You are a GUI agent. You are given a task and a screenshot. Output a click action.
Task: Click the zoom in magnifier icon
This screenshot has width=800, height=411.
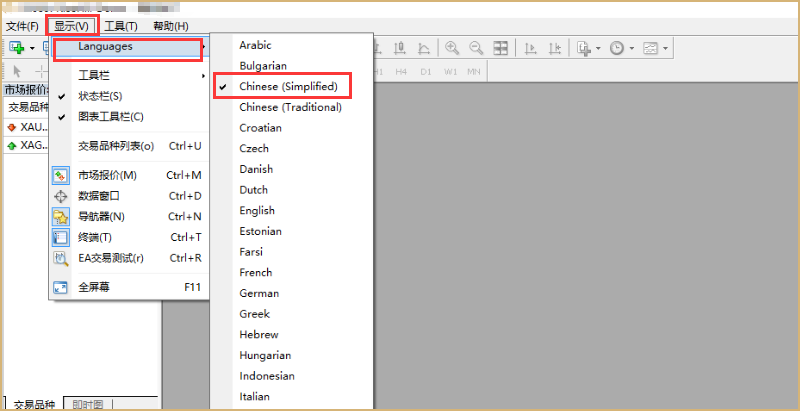click(452, 48)
